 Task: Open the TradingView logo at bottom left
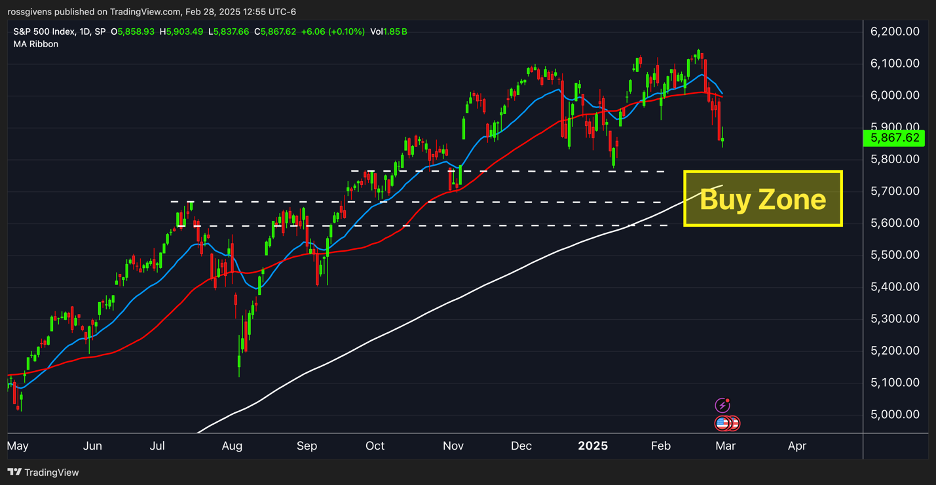tap(43, 472)
